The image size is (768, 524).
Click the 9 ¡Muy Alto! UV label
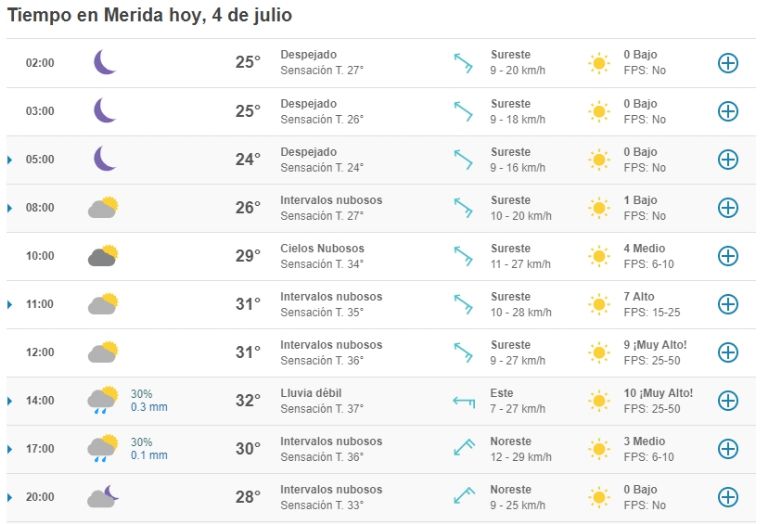click(x=655, y=345)
